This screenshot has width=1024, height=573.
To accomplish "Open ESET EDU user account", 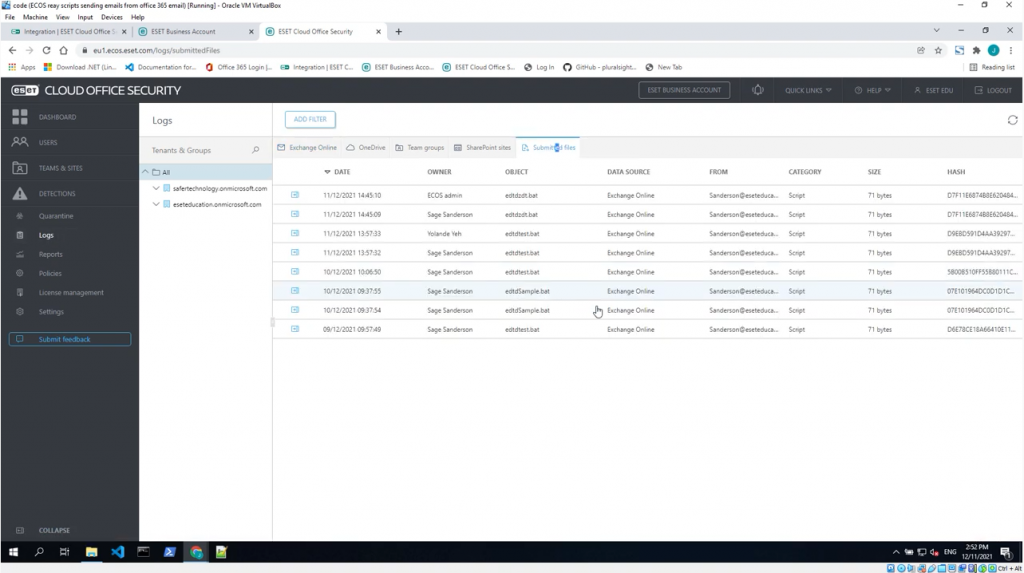I will (x=933, y=90).
